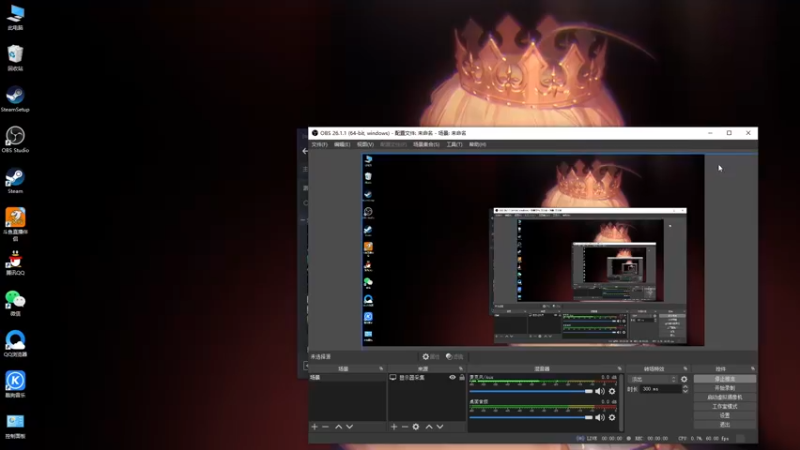Open the OBS Studio desktop shortcut
This screenshot has height=450, width=800.
click(x=15, y=139)
